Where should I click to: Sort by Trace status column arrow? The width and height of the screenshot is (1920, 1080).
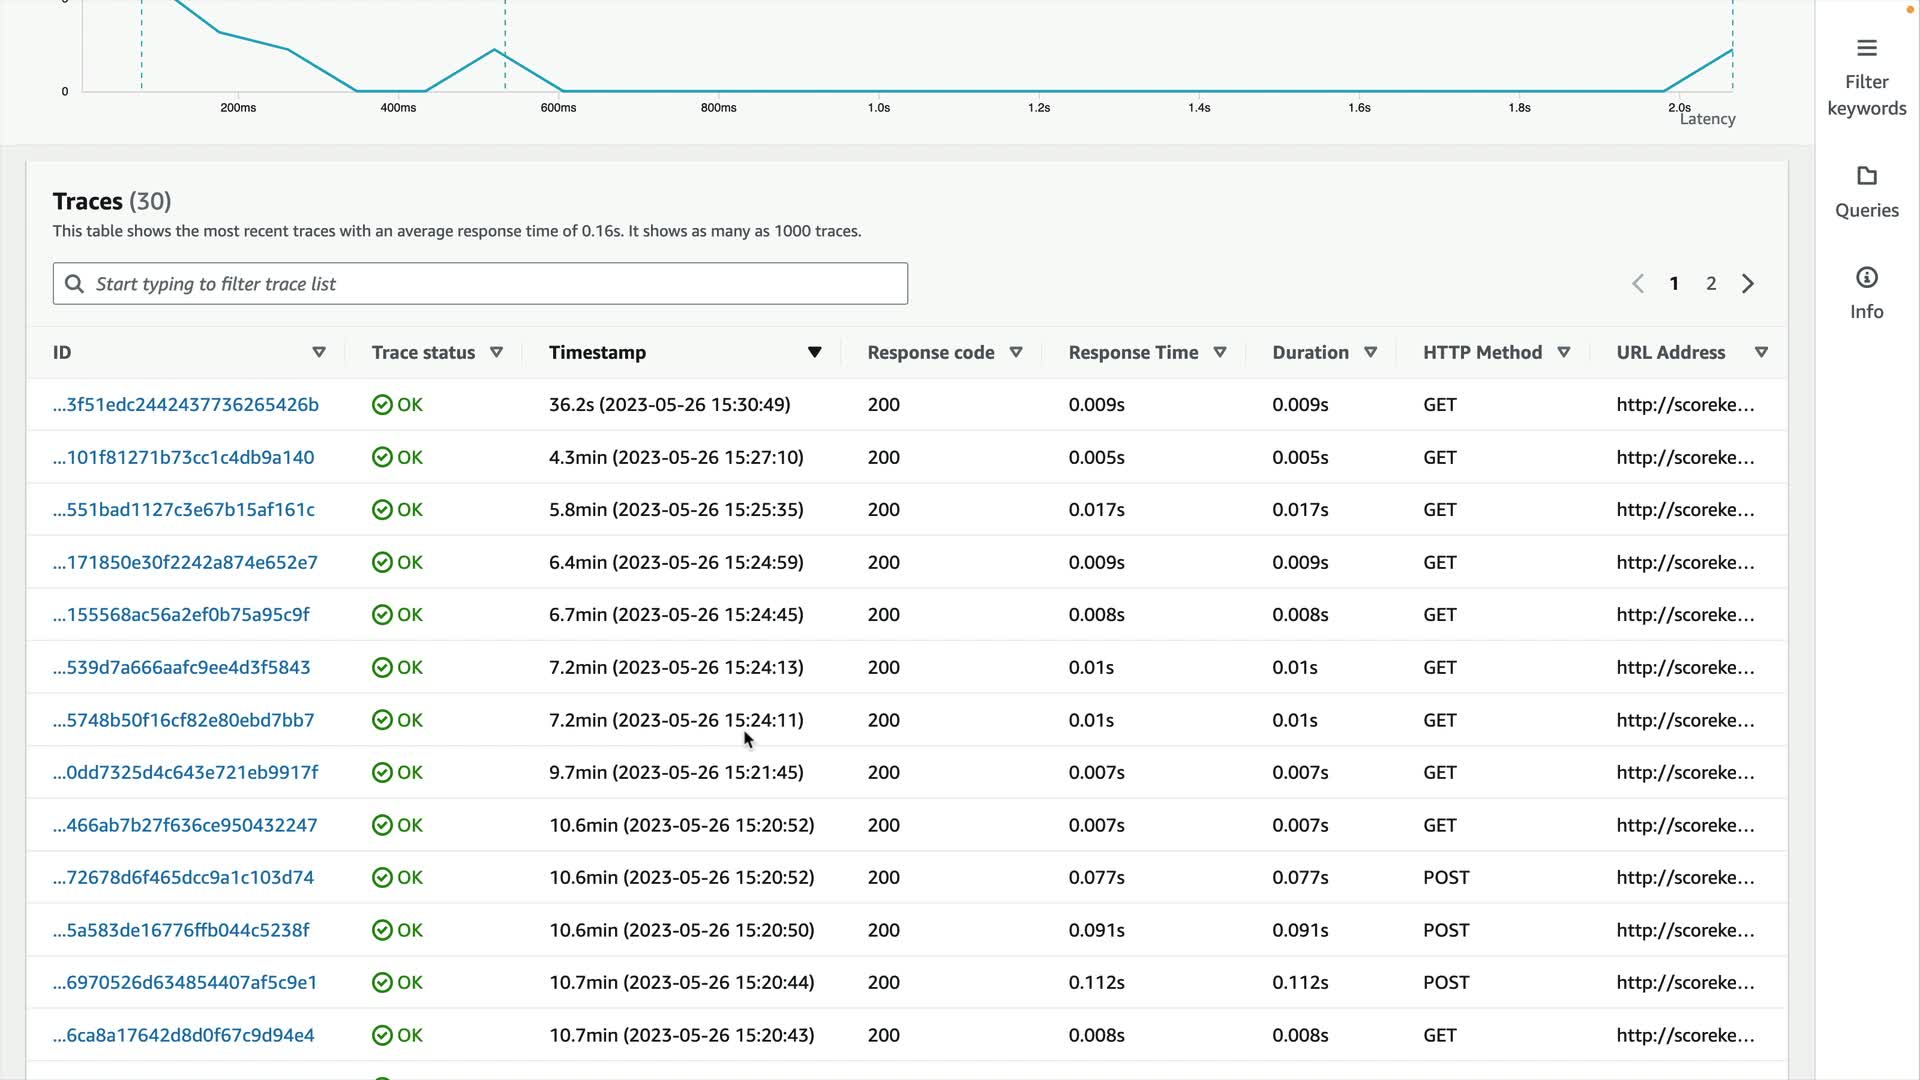tap(496, 352)
